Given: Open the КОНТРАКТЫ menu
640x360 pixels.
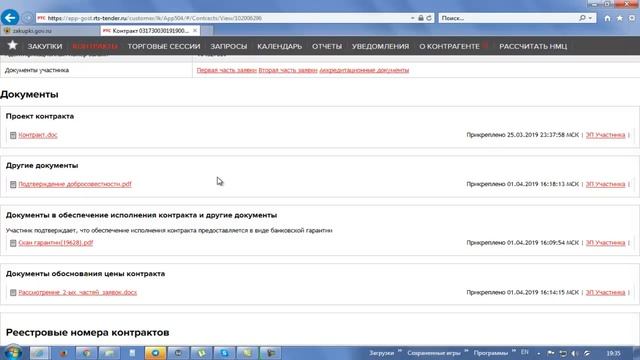Looking at the screenshot, I should [95, 47].
